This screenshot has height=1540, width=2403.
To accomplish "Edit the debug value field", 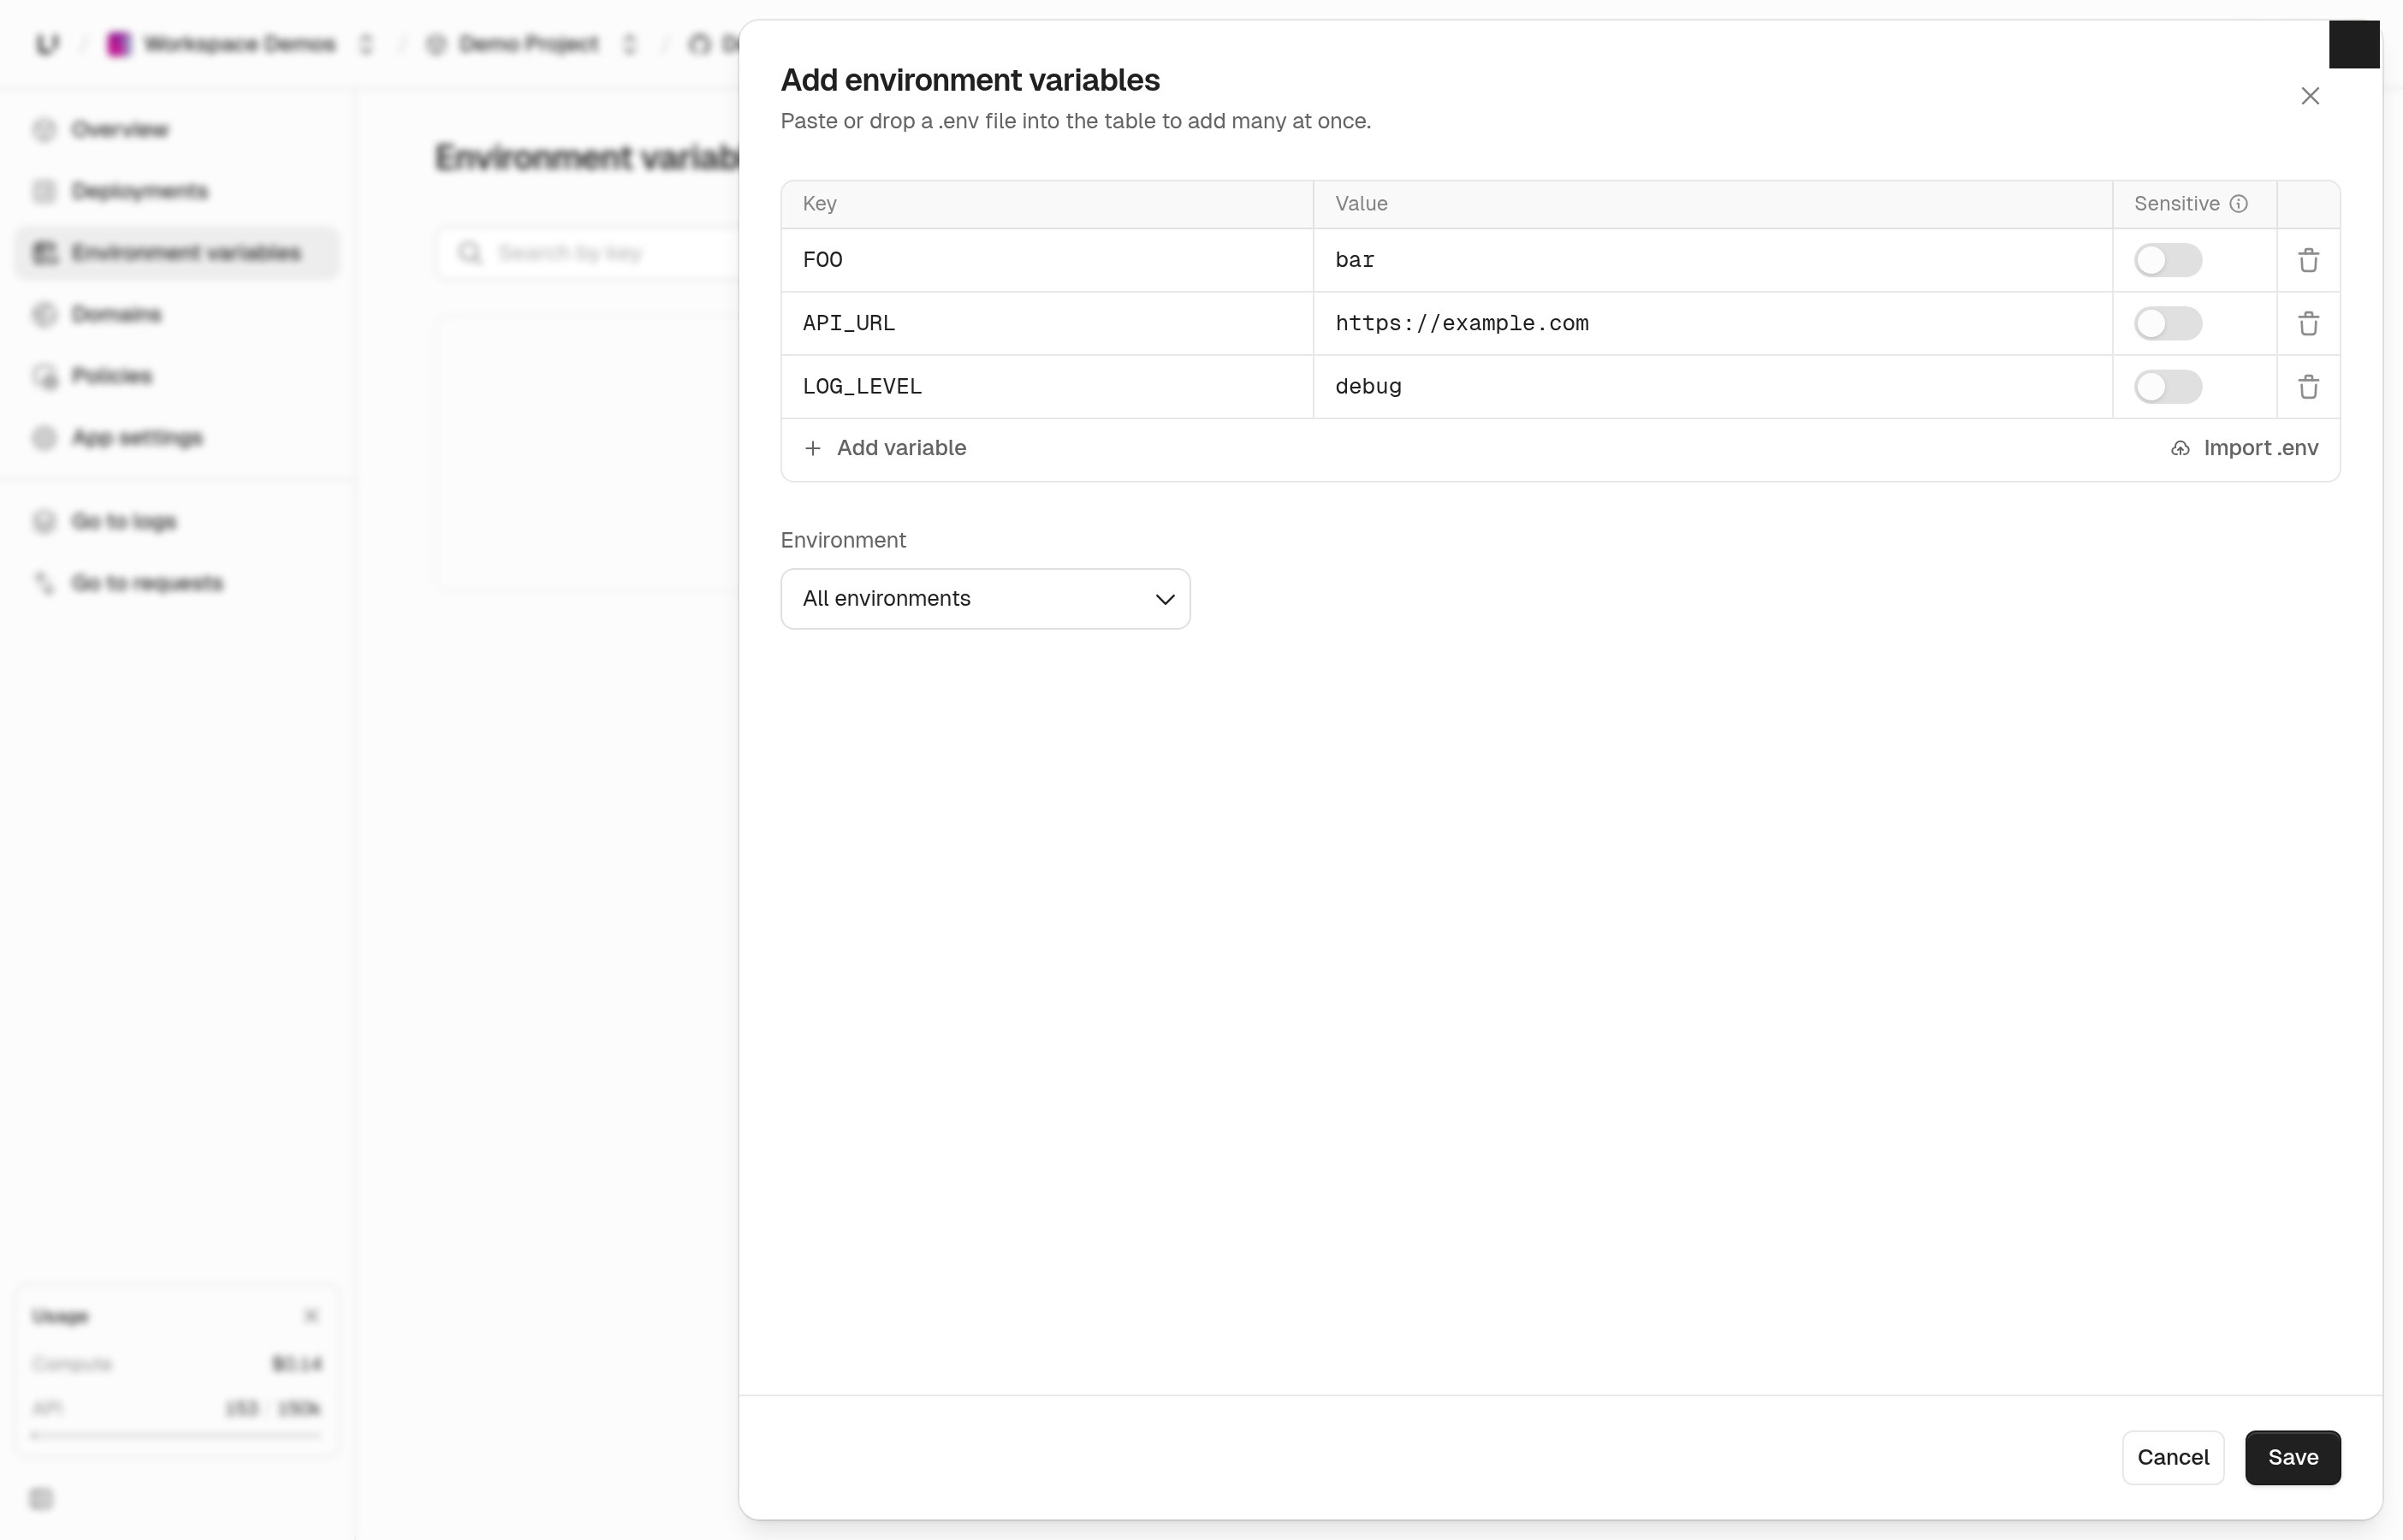I will point(1712,386).
